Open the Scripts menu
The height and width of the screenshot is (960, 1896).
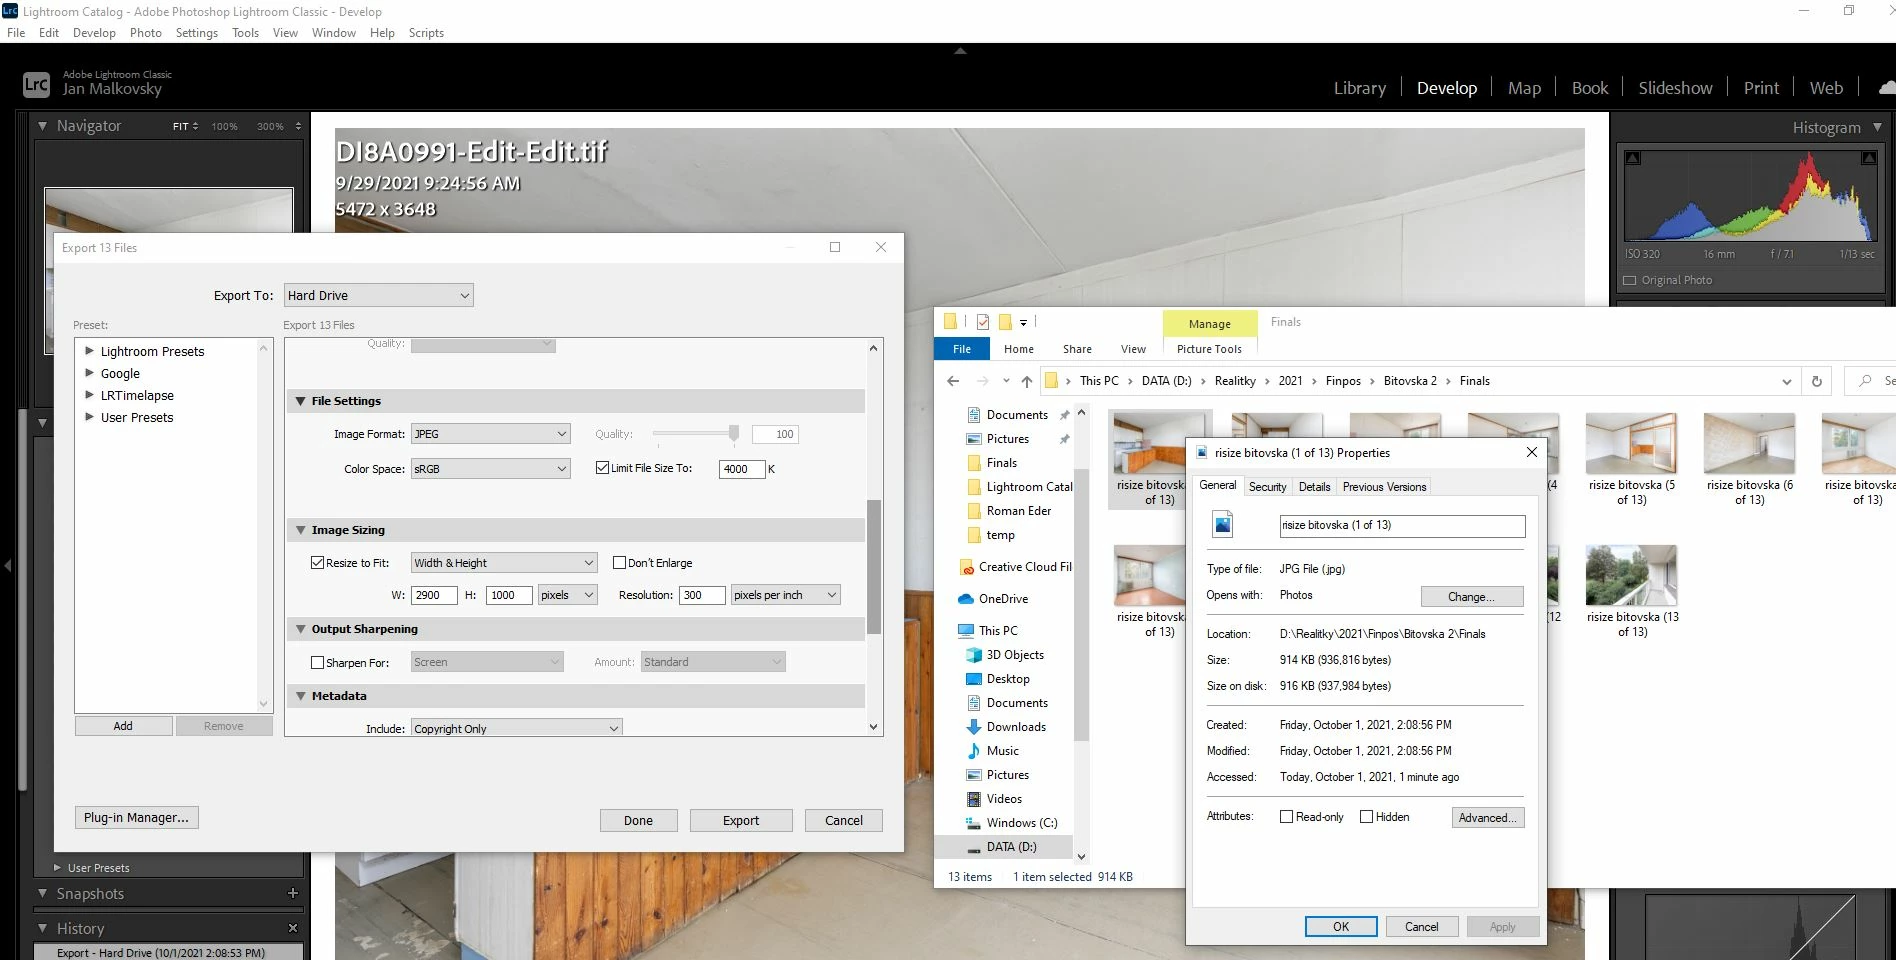[426, 33]
